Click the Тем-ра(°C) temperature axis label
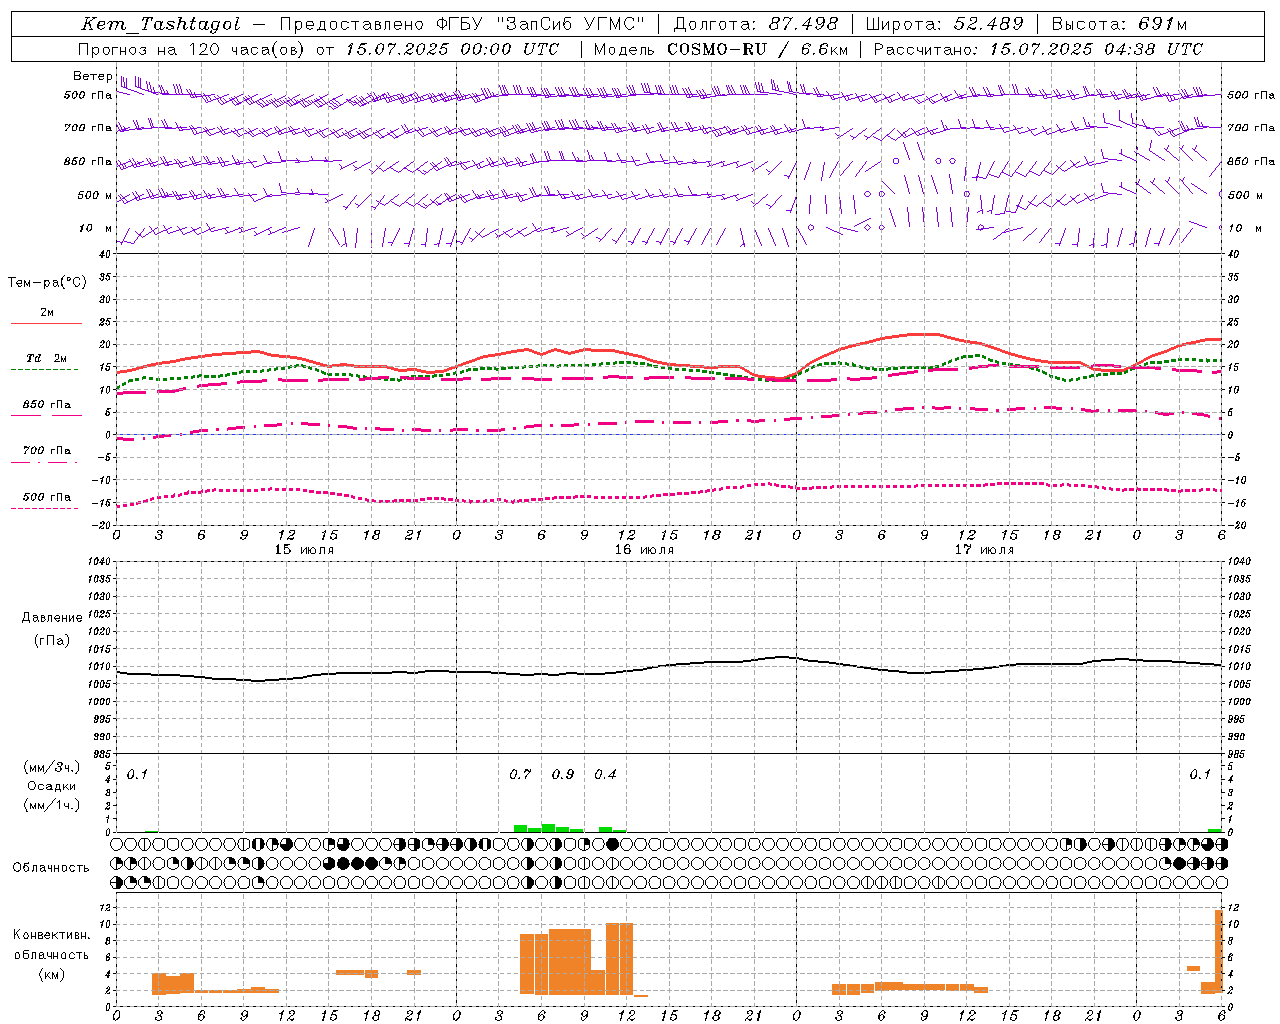The width and height of the screenshot is (1280, 1024). (x=47, y=283)
